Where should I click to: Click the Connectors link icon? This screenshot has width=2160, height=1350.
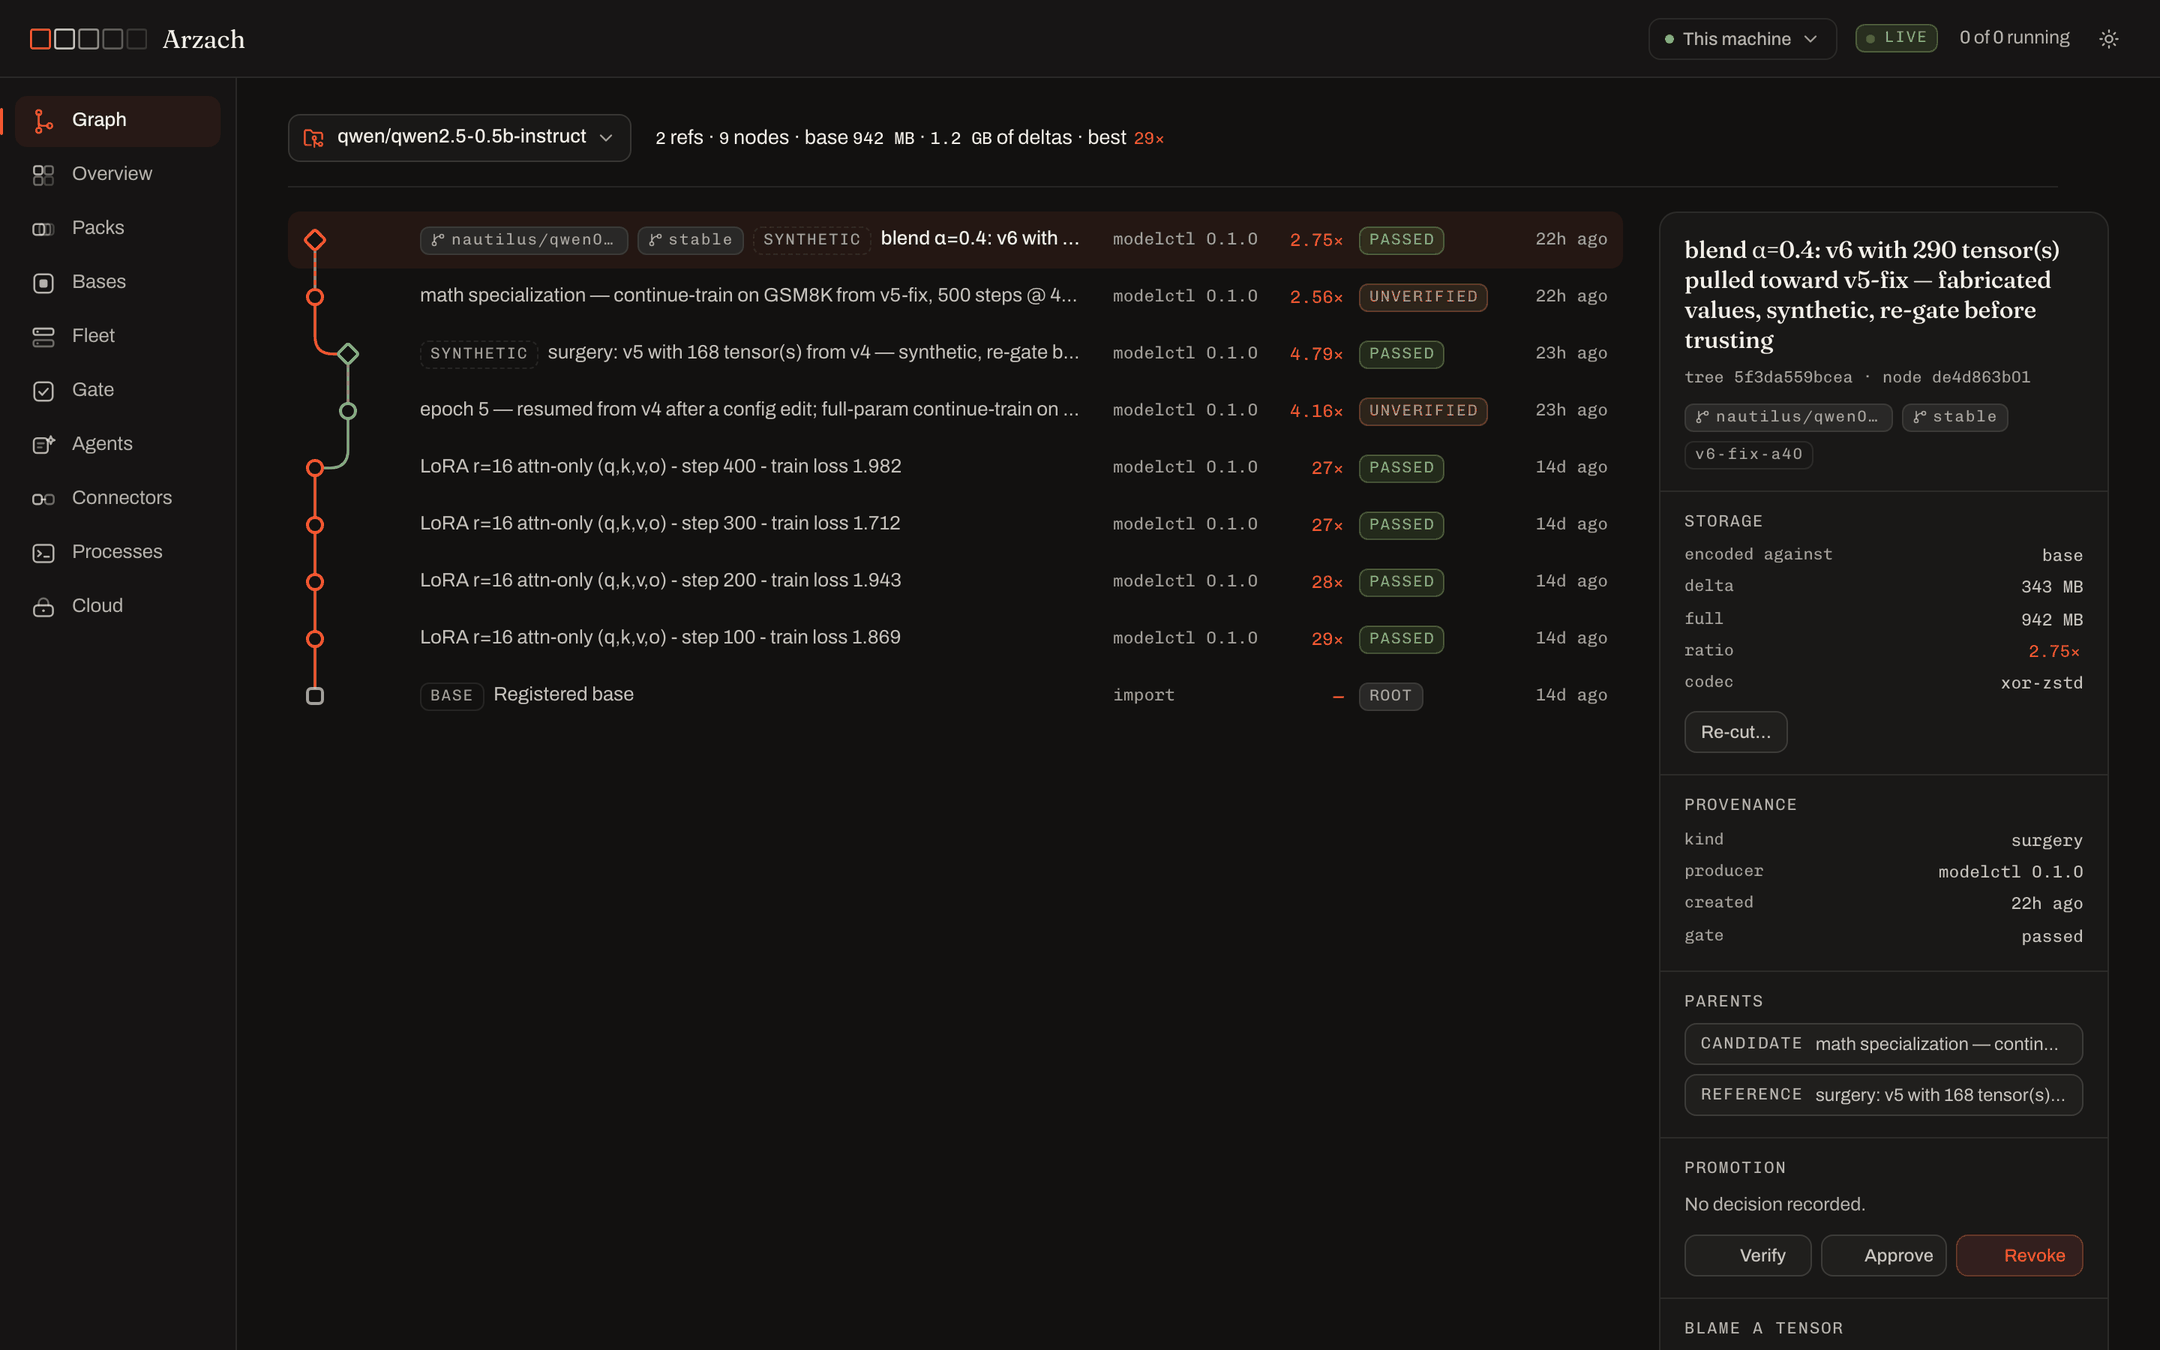(x=43, y=499)
